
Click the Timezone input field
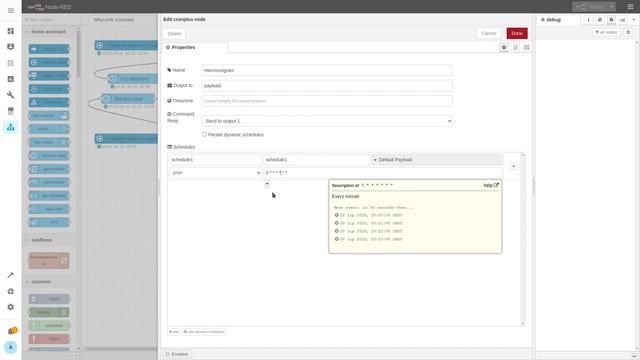click(x=327, y=101)
